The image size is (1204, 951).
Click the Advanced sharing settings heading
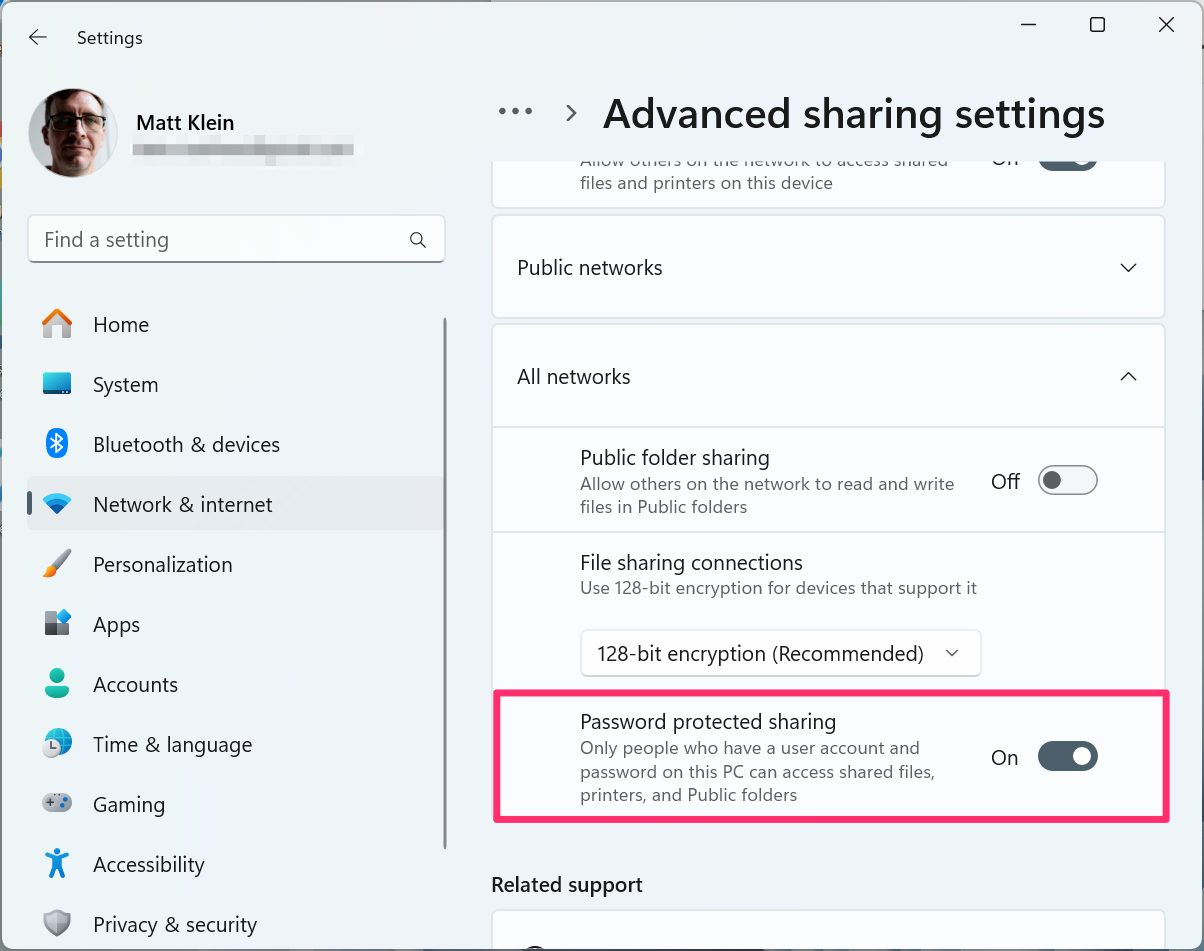[854, 114]
